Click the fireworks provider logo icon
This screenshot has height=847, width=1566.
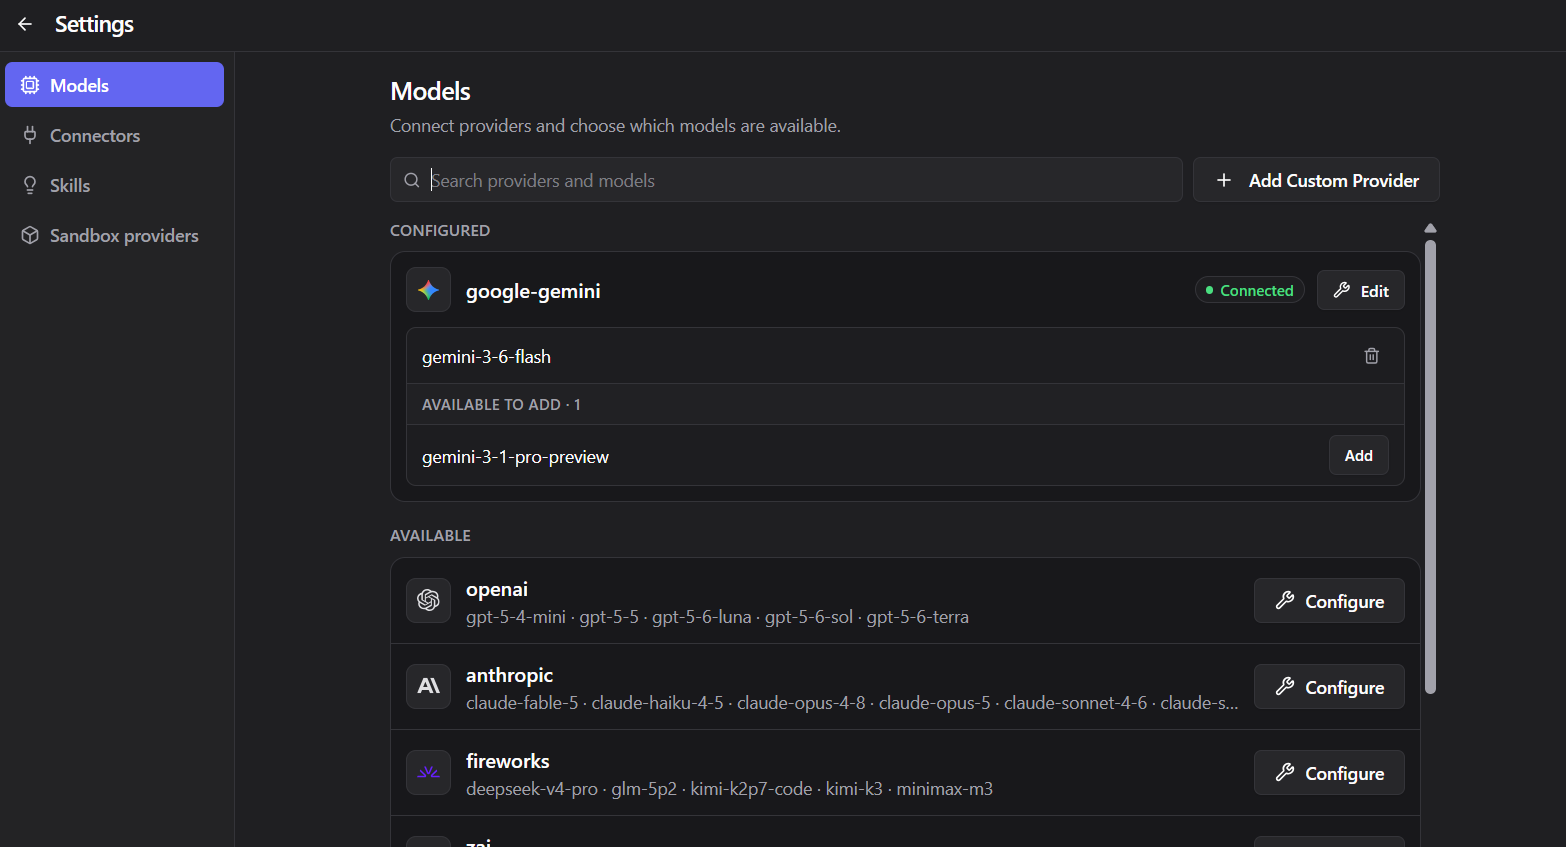(428, 772)
